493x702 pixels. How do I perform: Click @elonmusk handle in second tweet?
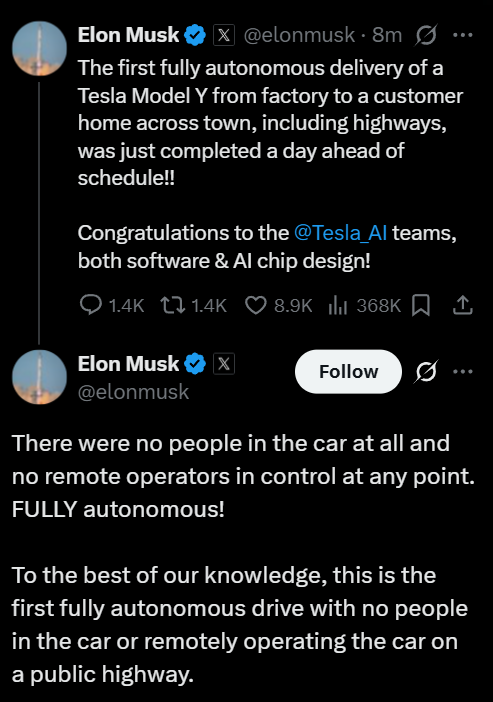[133, 392]
